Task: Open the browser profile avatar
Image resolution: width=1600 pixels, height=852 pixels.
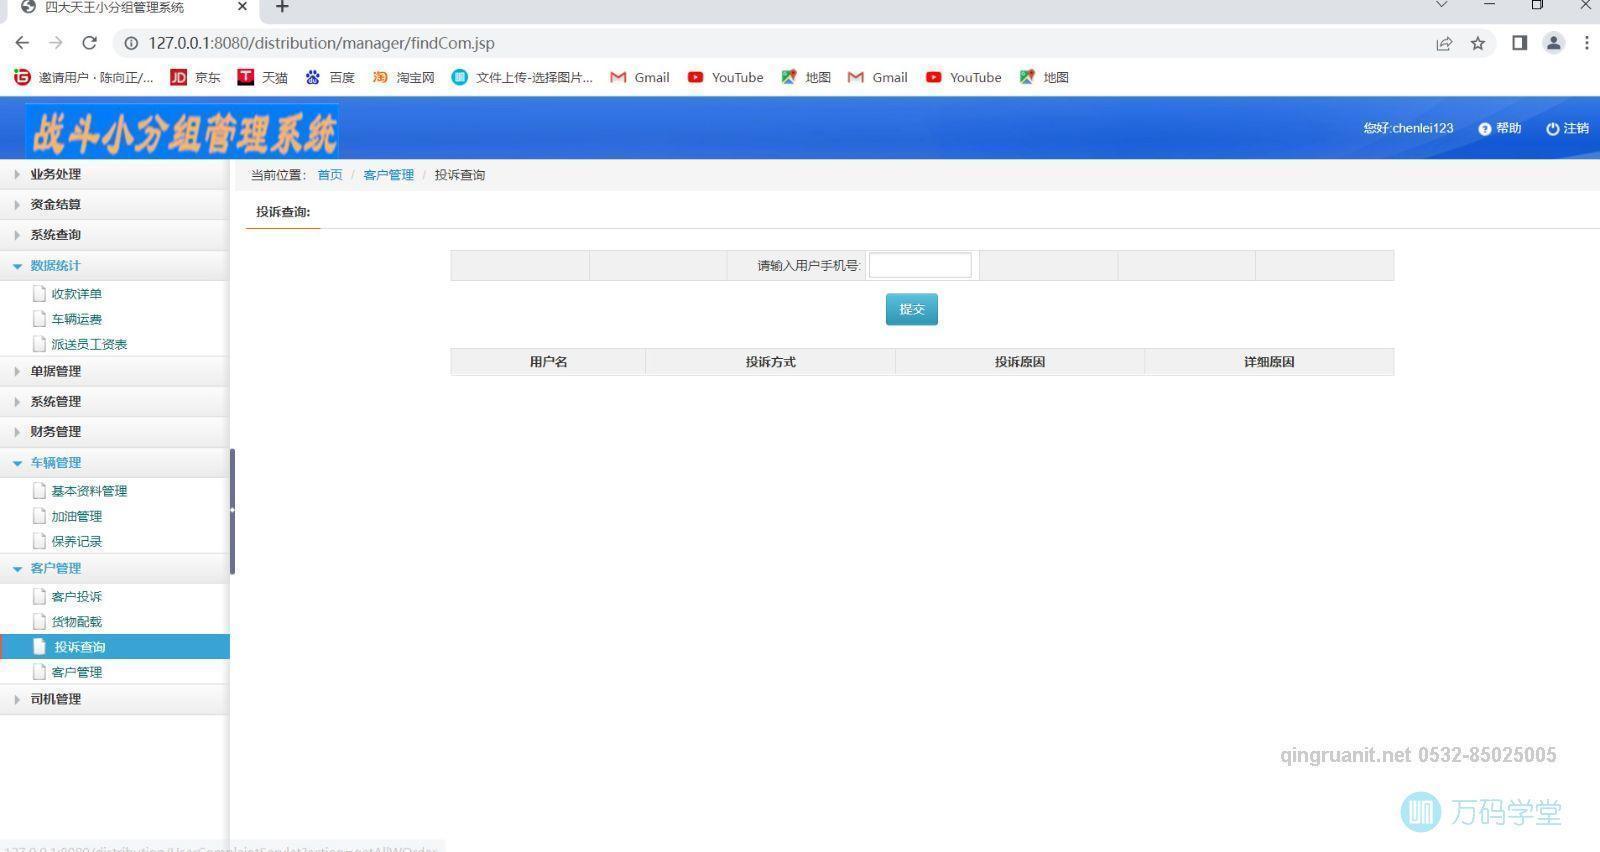Action: [1553, 43]
